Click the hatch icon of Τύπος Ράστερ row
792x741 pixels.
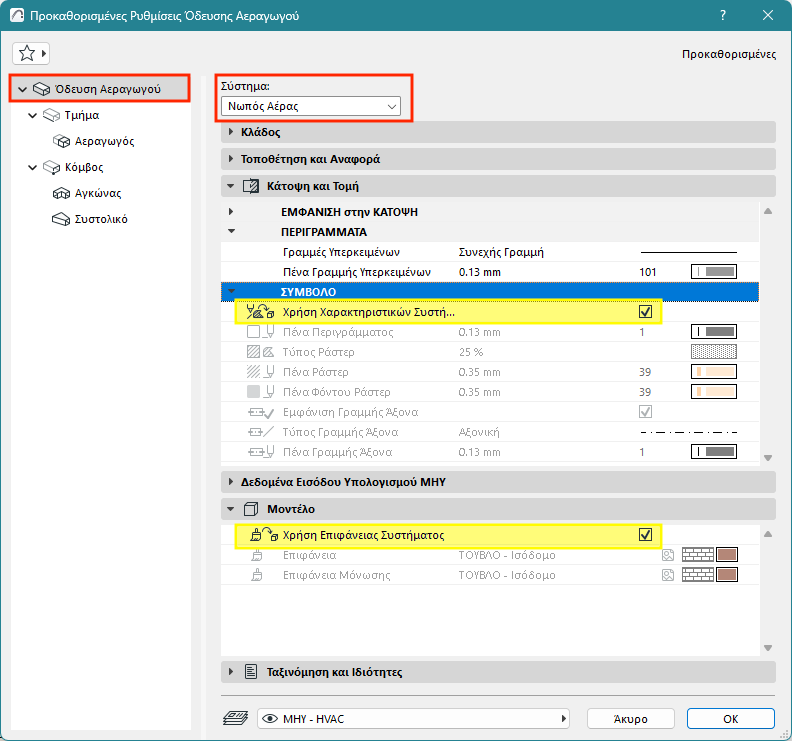pyautogui.click(x=260, y=352)
